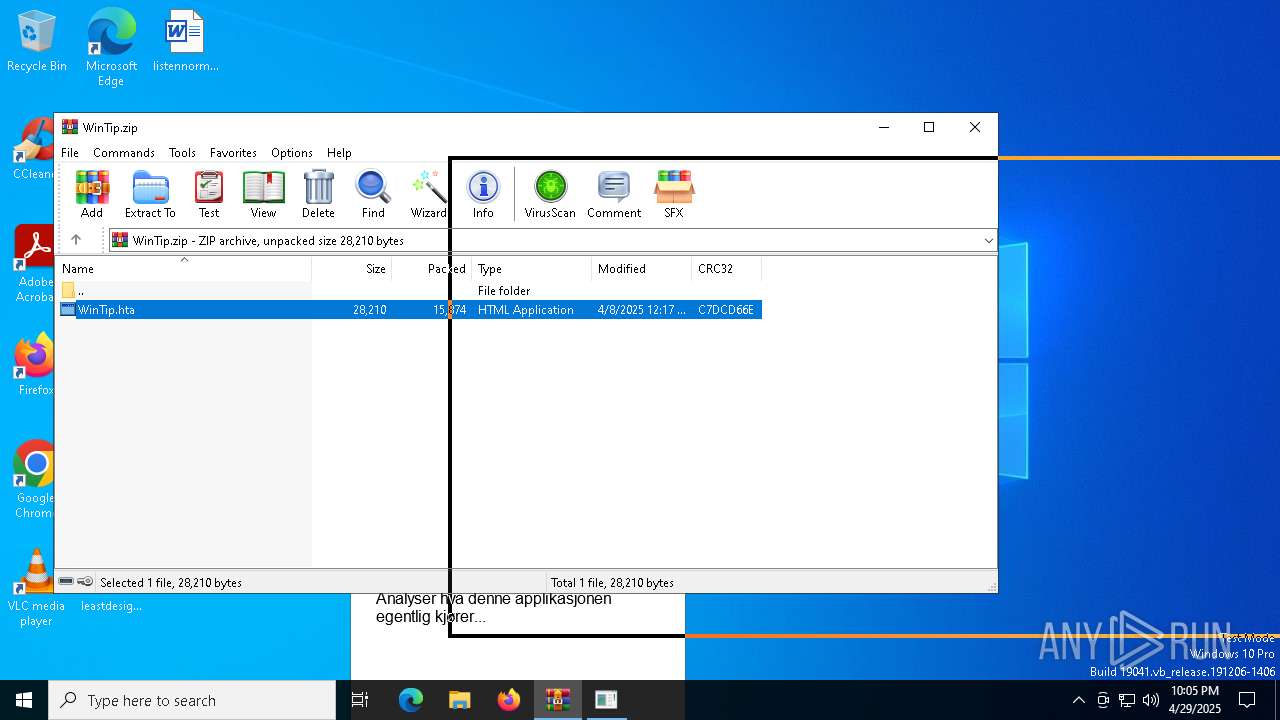Switch to WinRAR taskbar button
1280x720 pixels.
tap(558, 700)
